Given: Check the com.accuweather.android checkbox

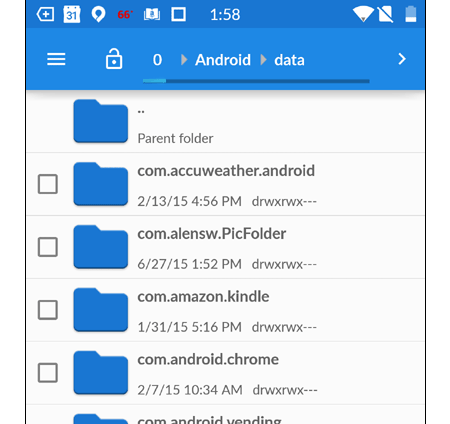Looking at the screenshot, I should (x=48, y=184).
